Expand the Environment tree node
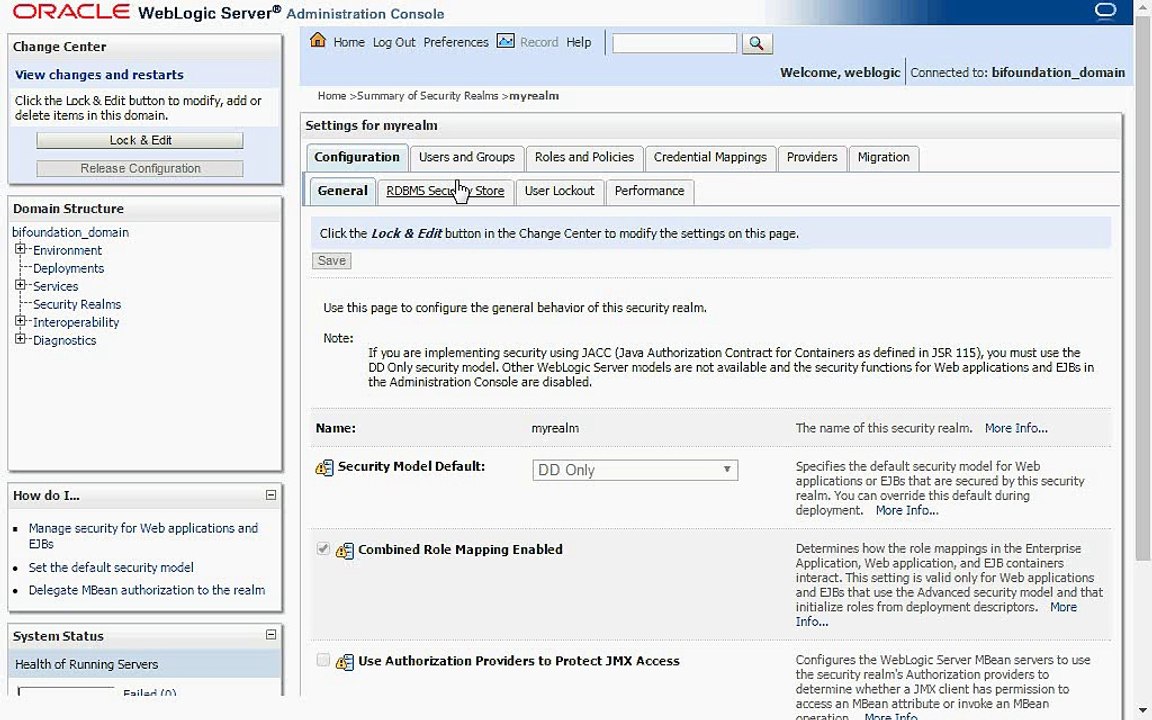 pos(21,249)
